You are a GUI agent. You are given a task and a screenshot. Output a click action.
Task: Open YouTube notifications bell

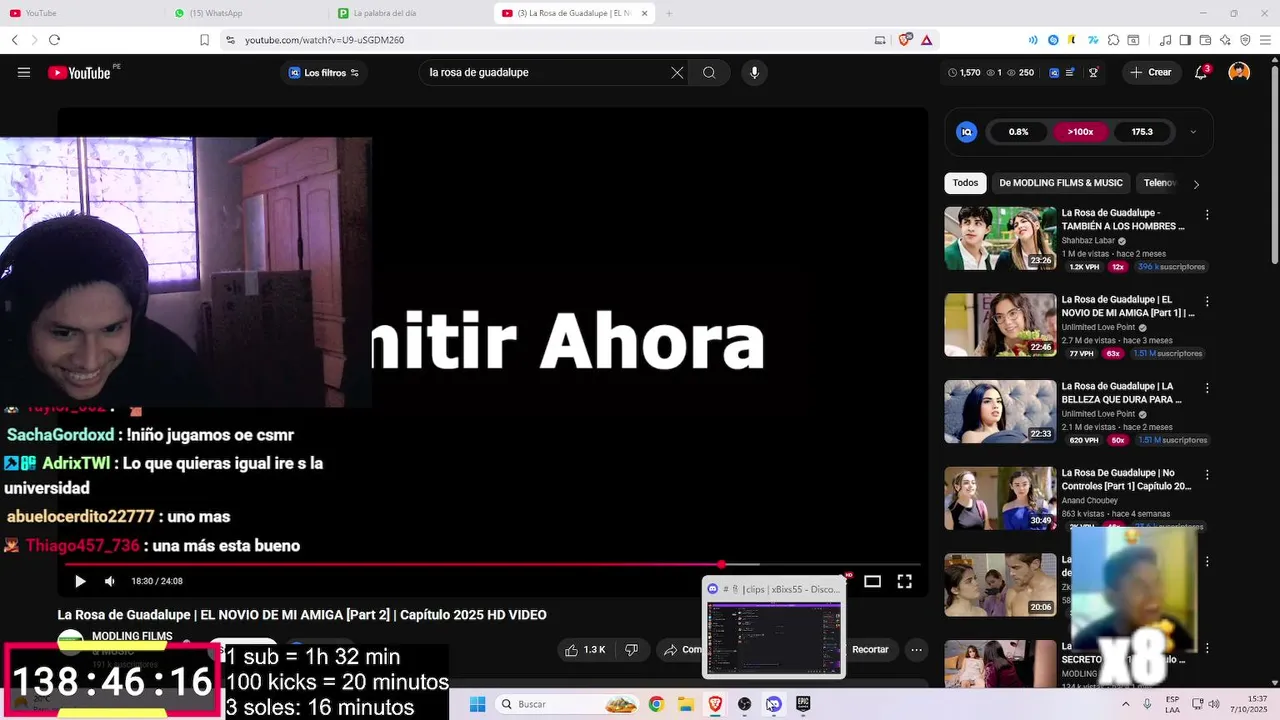click(1202, 72)
